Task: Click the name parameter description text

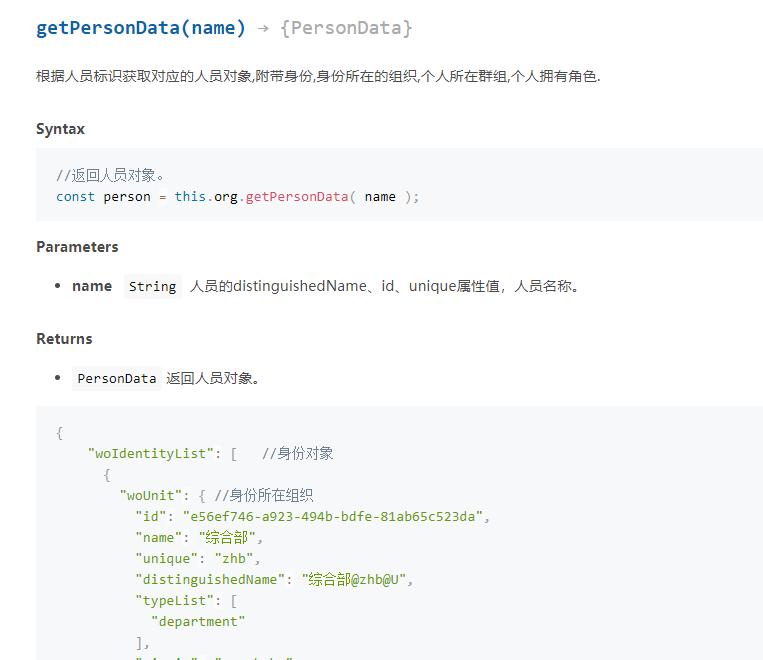Action: click(384, 287)
